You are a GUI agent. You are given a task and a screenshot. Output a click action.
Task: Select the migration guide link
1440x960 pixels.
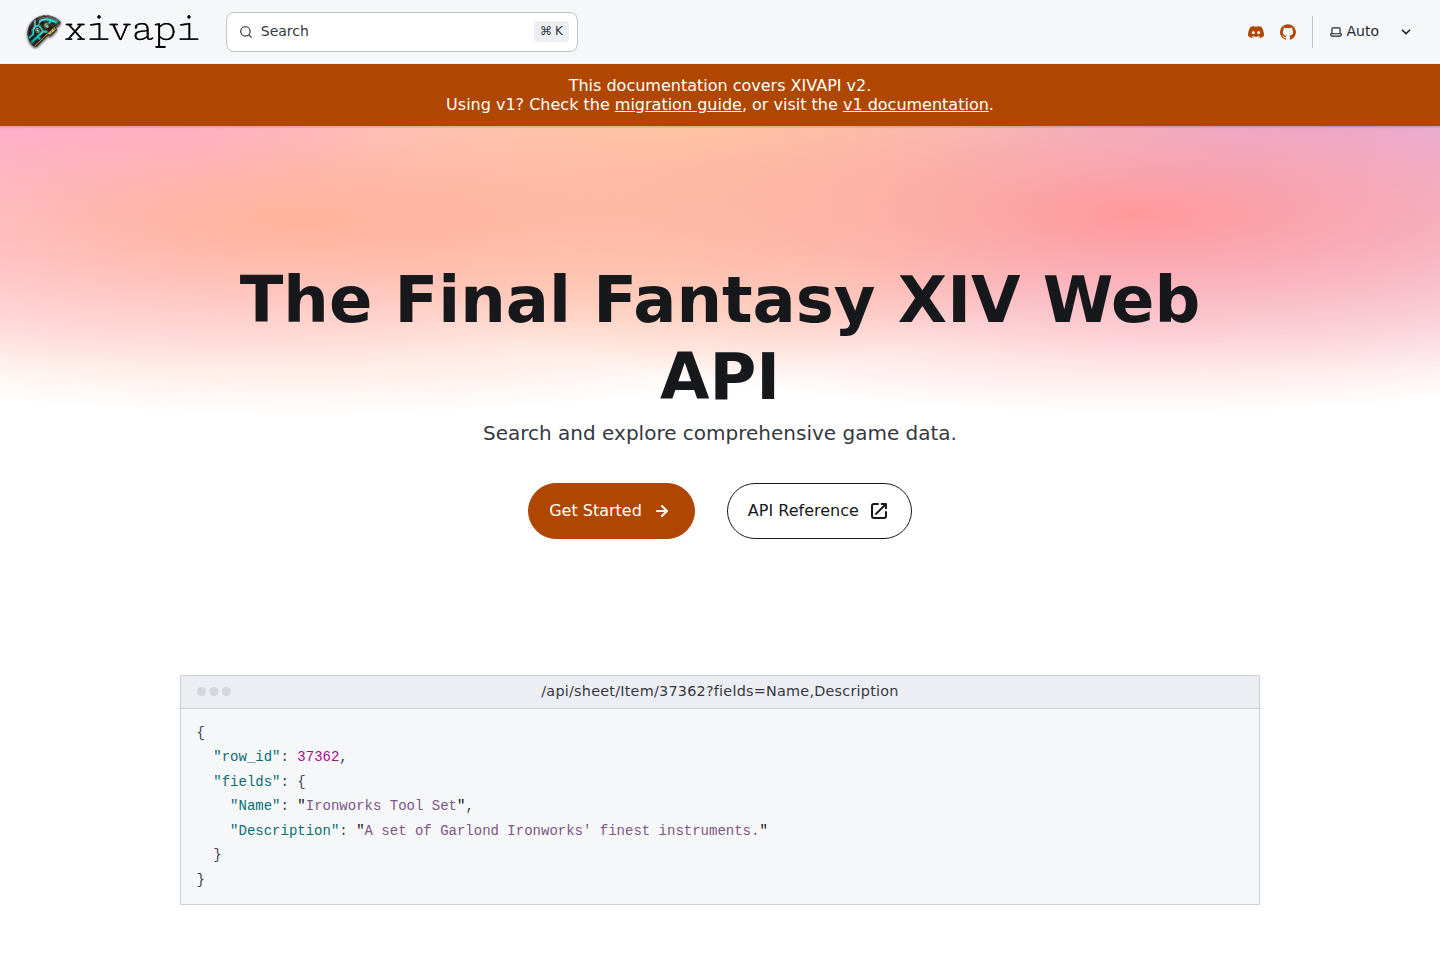point(678,104)
